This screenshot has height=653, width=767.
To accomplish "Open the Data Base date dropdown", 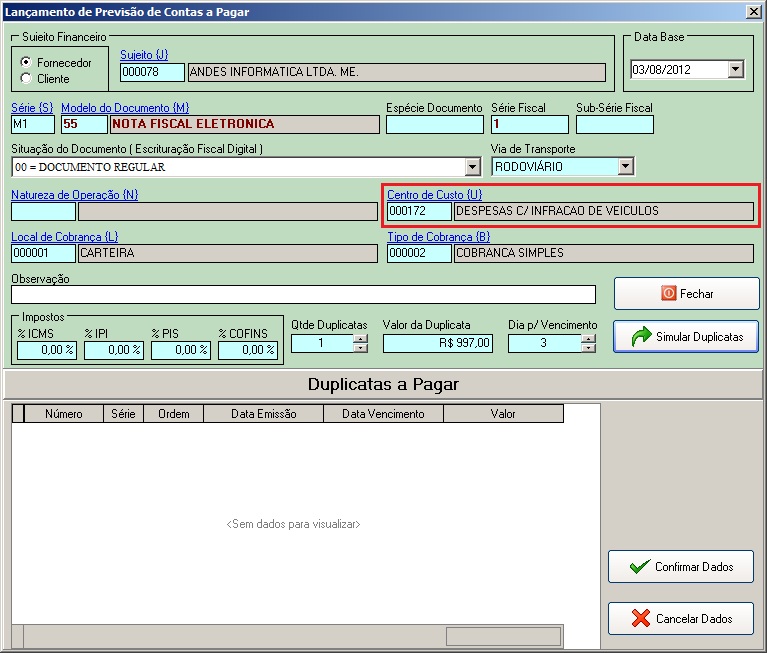I will click(x=735, y=69).
